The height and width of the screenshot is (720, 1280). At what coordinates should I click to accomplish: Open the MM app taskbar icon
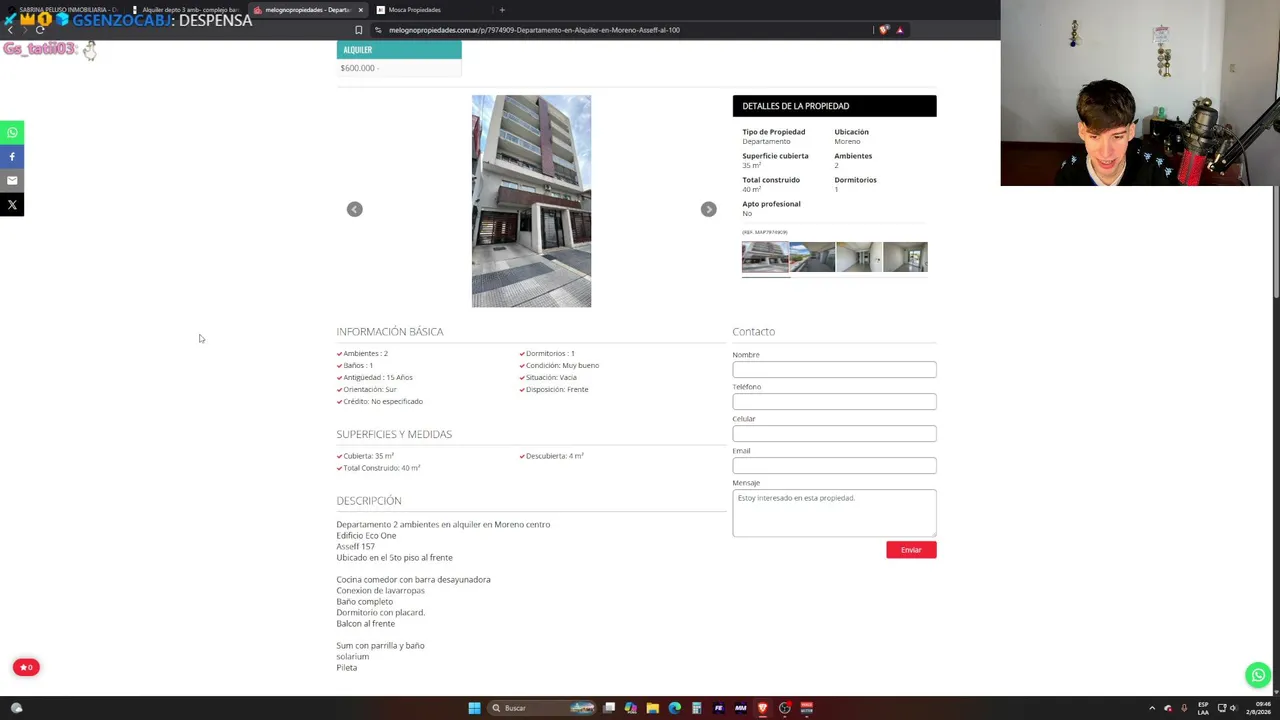point(740,708)
